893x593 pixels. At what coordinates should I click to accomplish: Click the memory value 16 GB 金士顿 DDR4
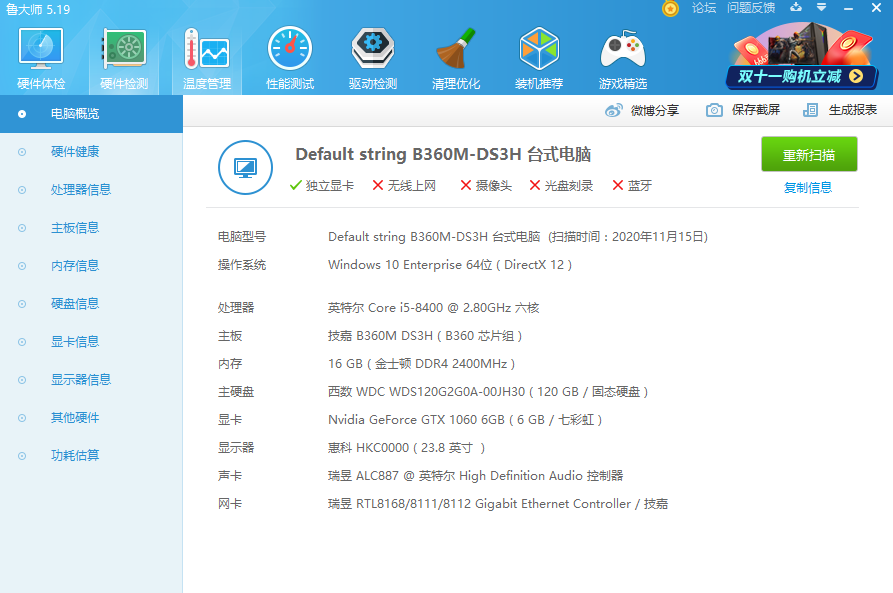(421, 364)
